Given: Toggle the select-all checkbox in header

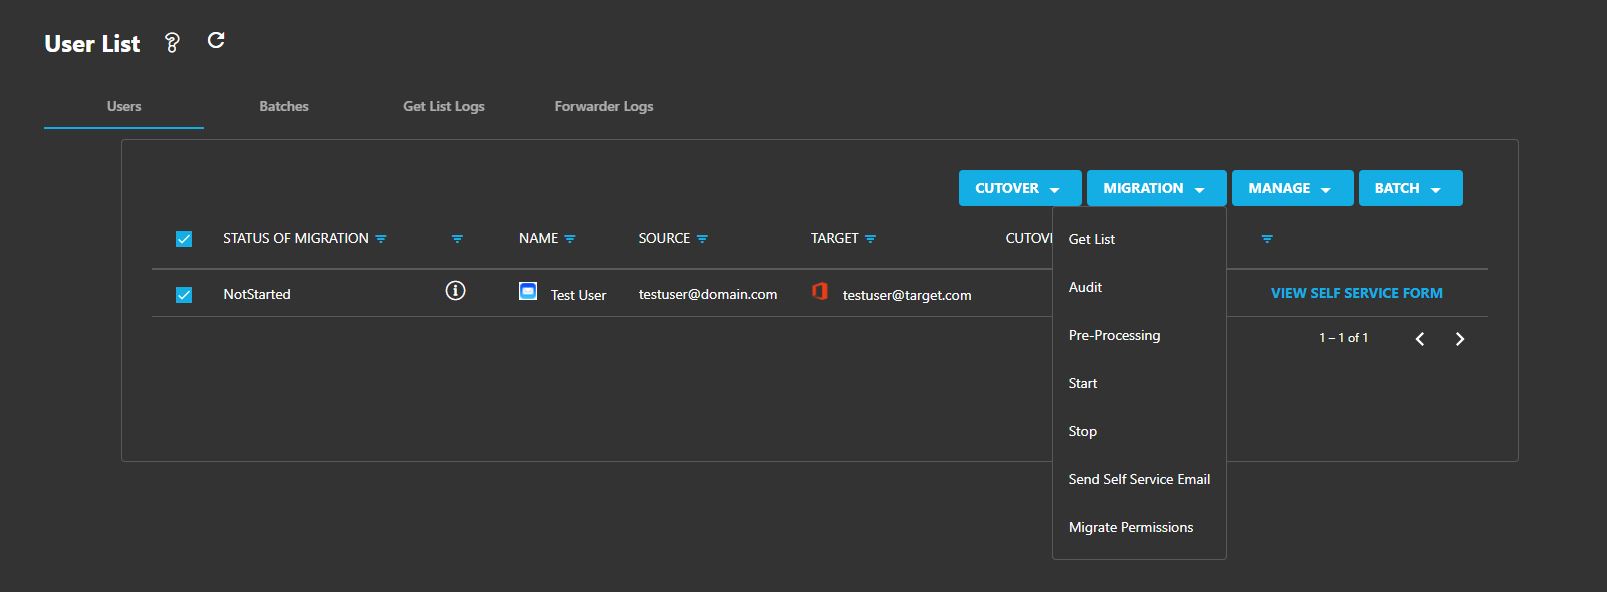Looking at the screenshot, I should pos(184,239).
